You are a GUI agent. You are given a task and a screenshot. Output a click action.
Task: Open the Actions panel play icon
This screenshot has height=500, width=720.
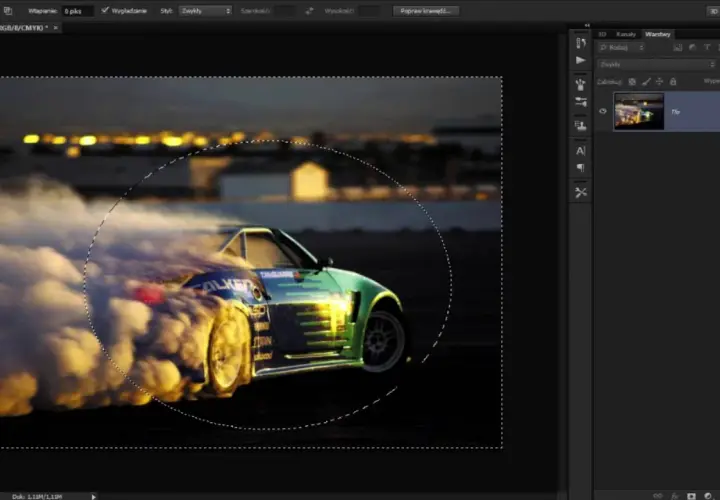pos(581,60)
